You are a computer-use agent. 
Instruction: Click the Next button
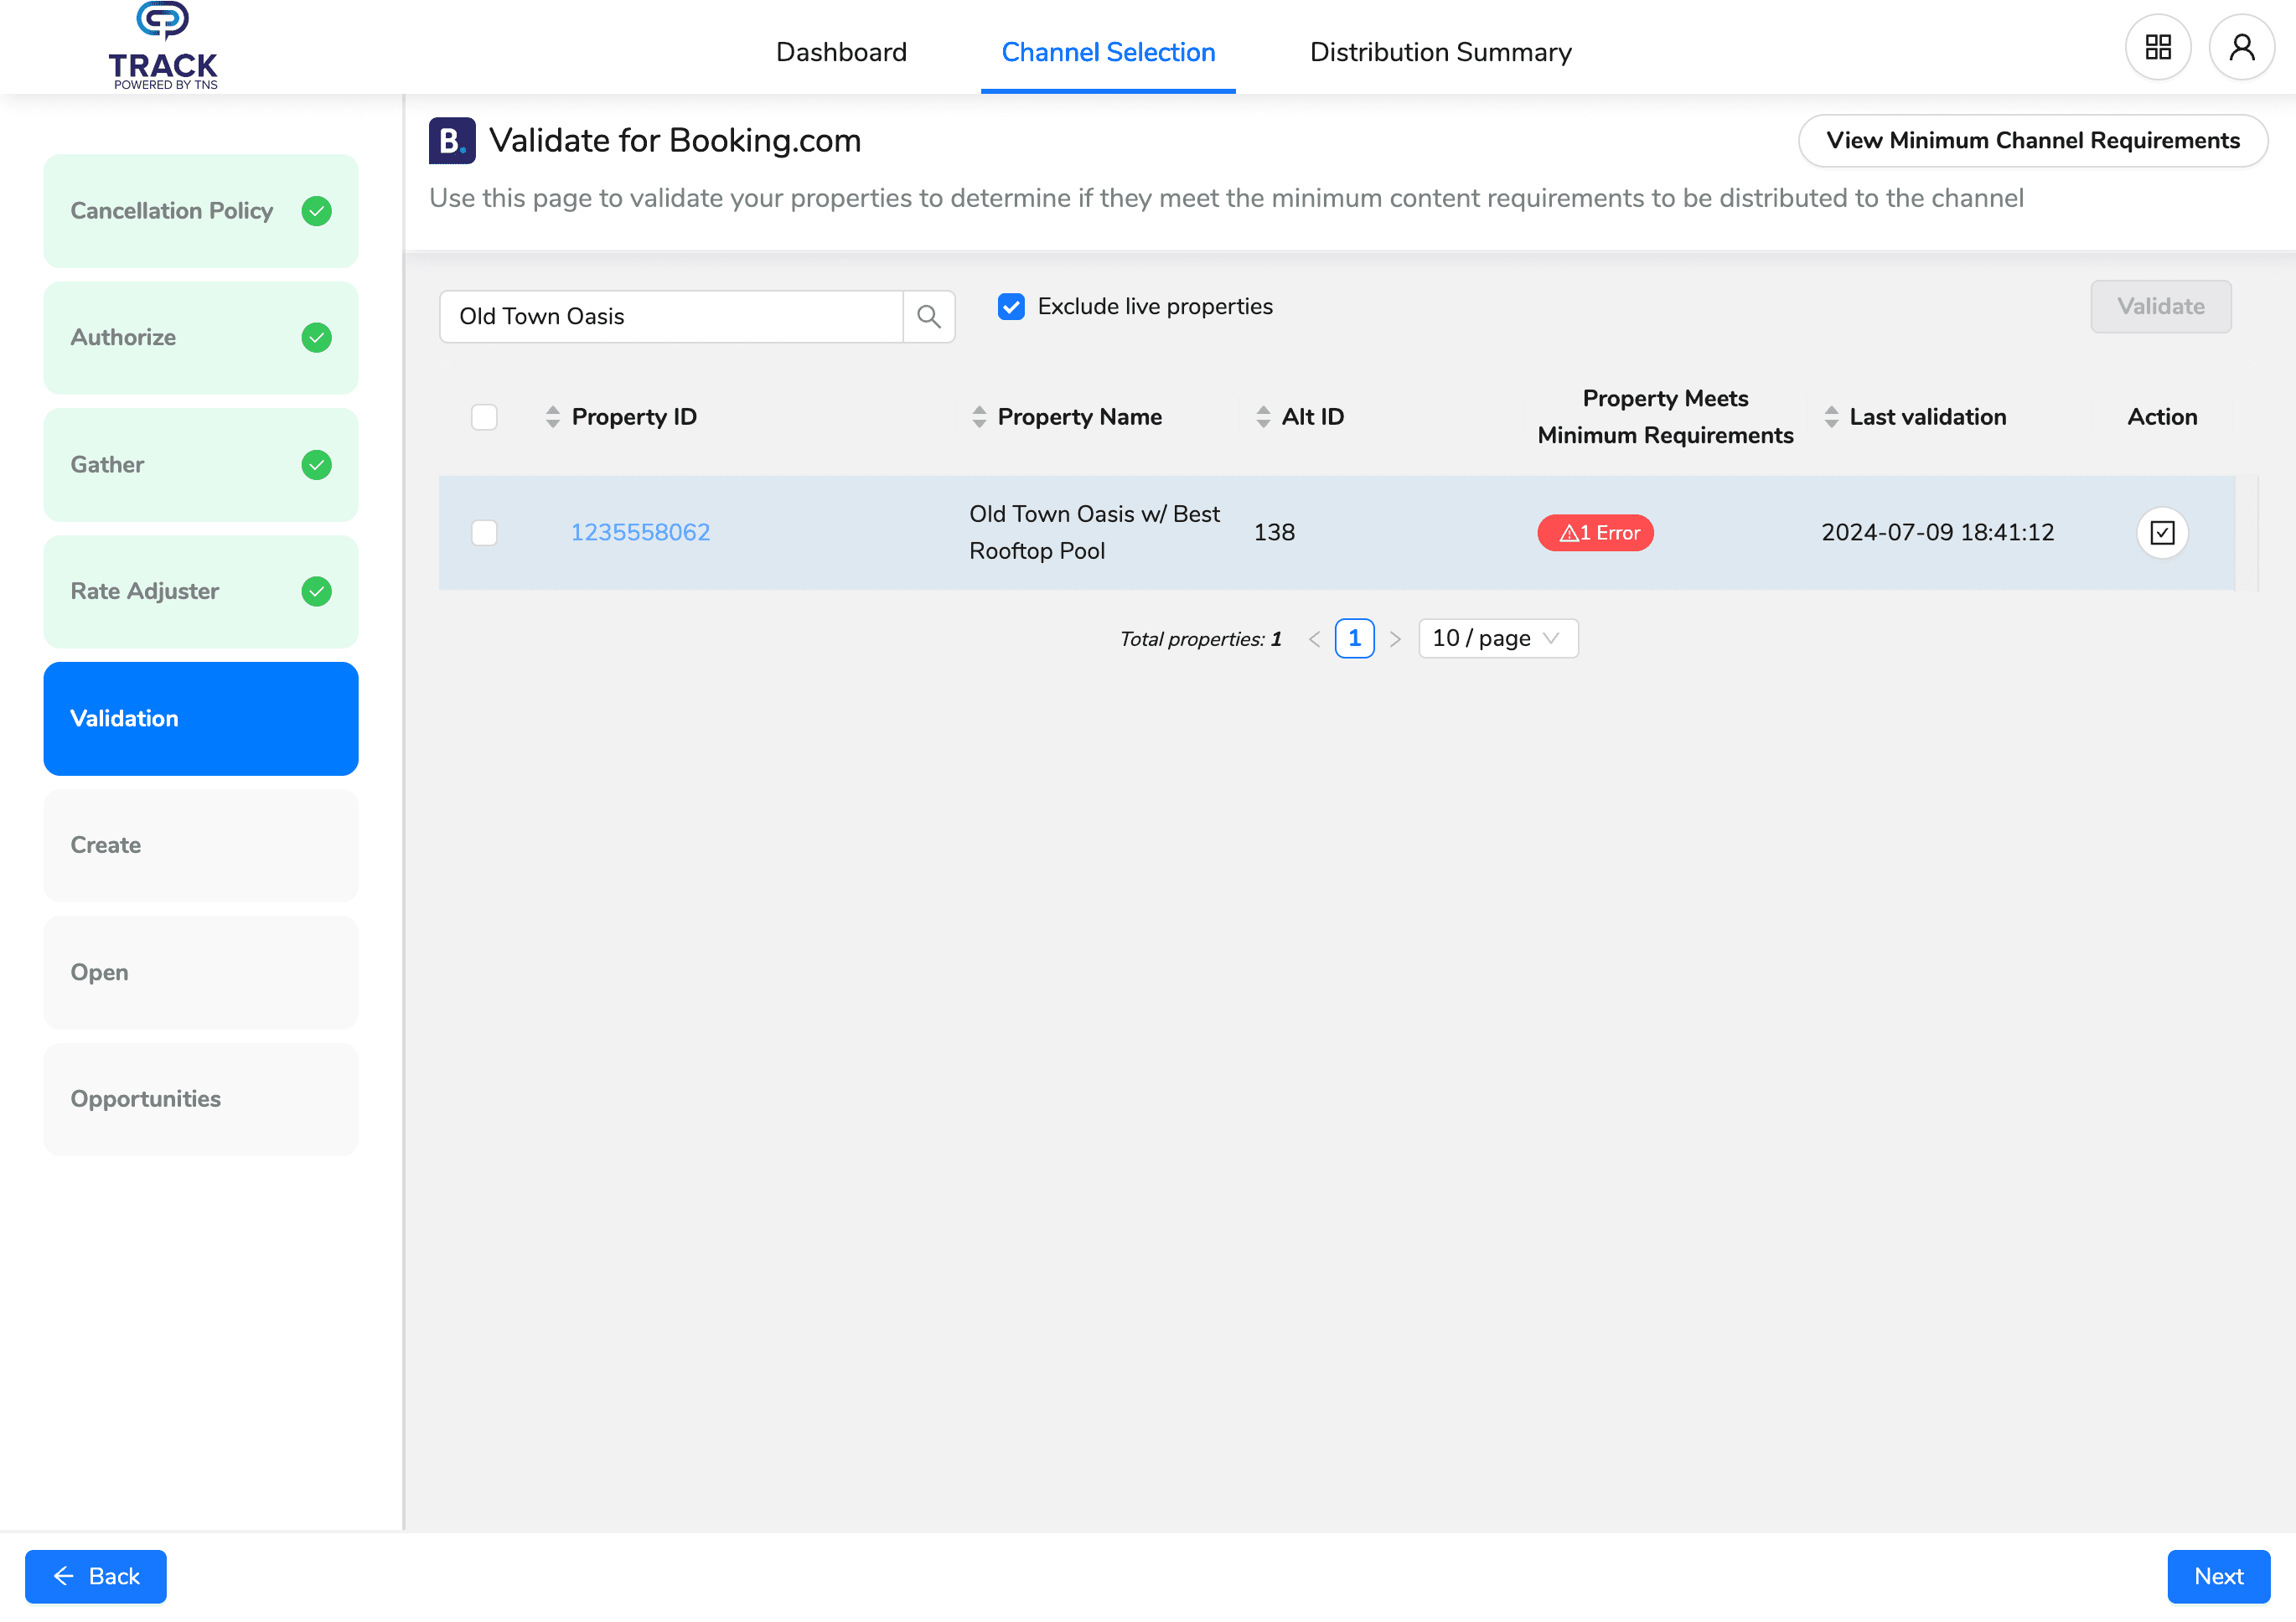2218,1577
